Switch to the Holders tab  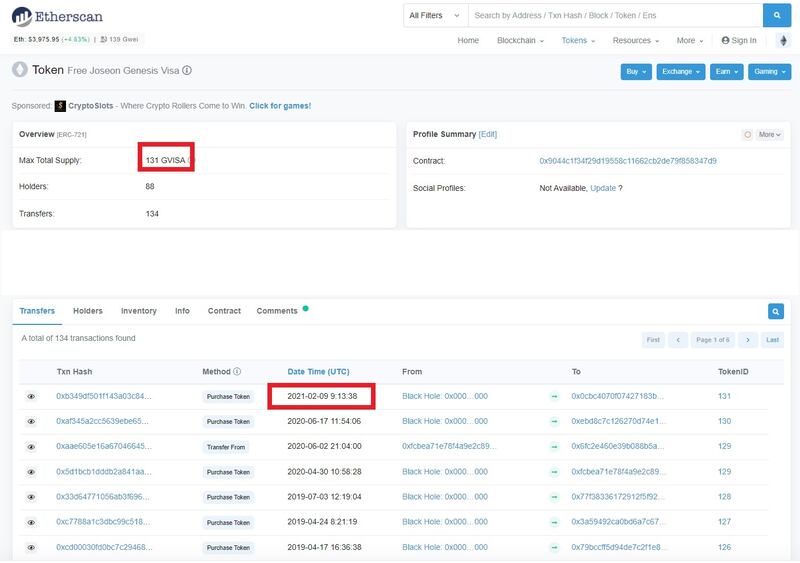click(x=88, y=311)
